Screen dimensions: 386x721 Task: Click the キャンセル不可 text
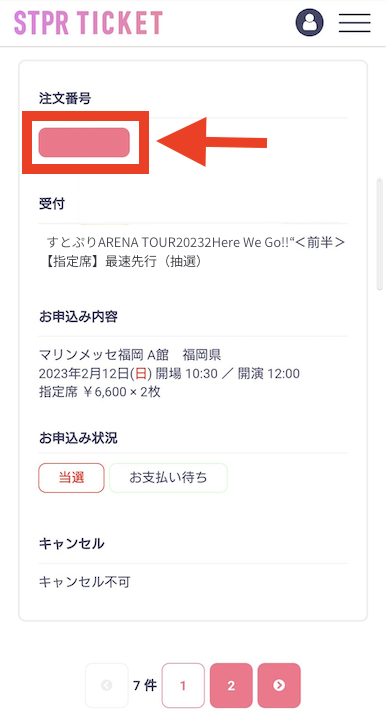pos(85,582)
